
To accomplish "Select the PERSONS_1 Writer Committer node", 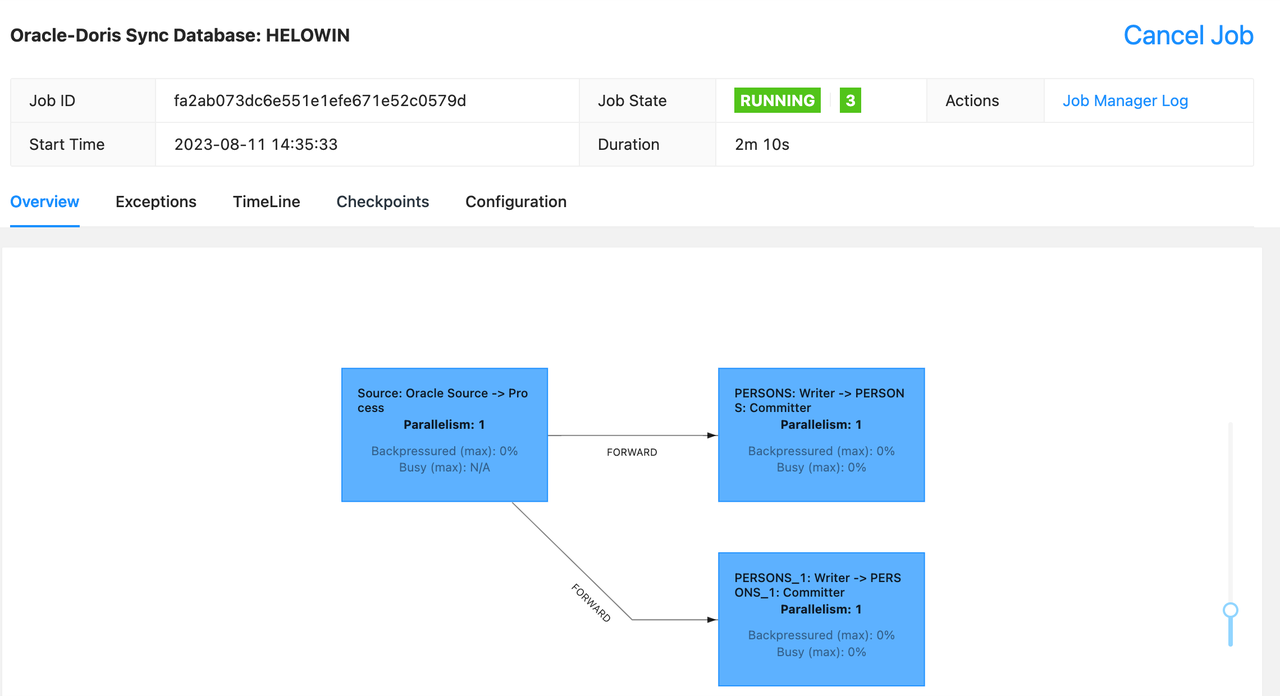I will pos(821,619).
